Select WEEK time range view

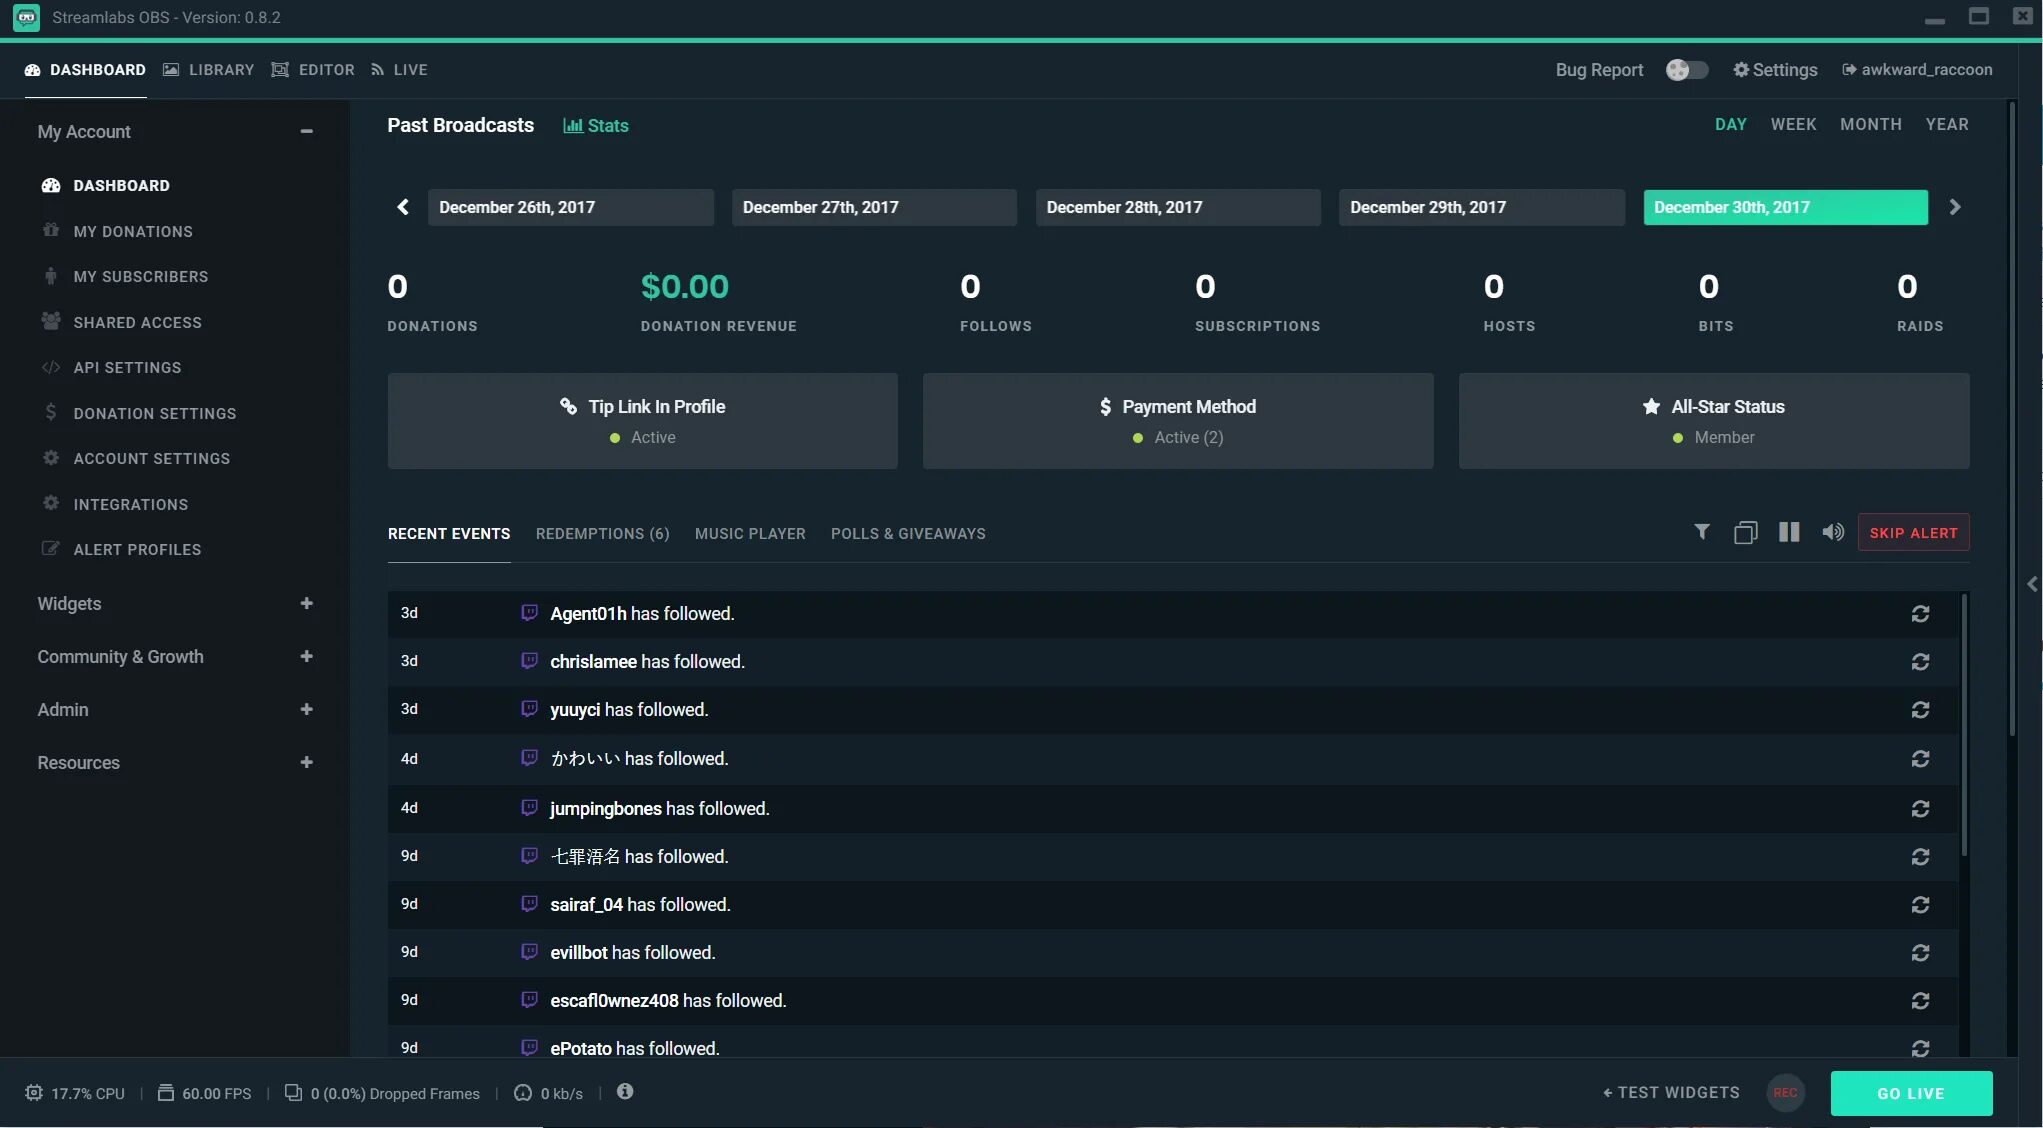(x=1792, y=125)
